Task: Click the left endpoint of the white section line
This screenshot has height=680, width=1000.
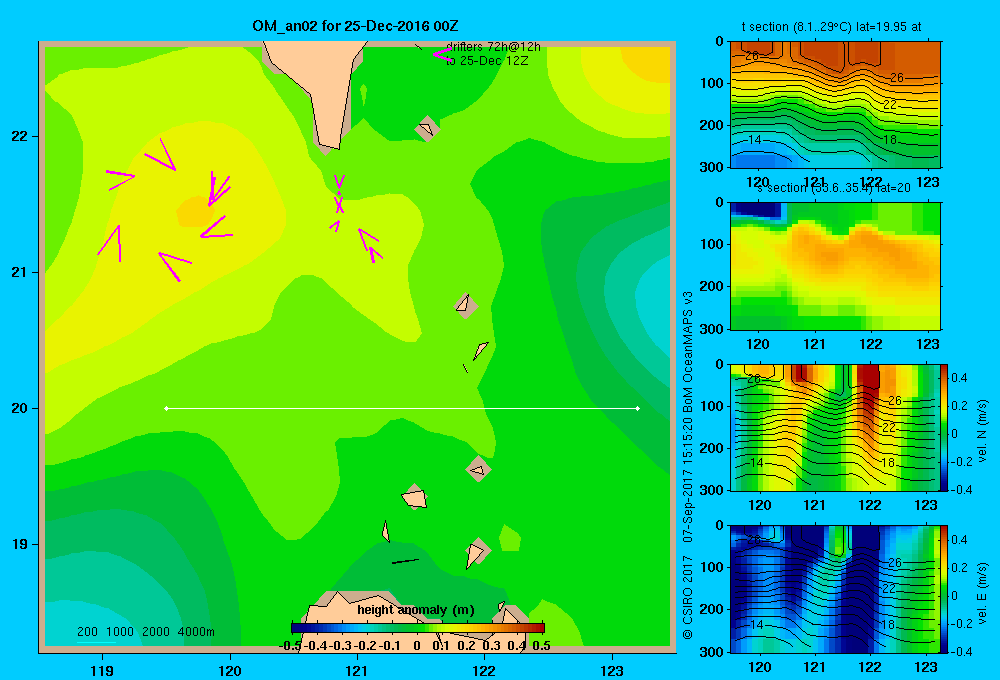Action: (x=166, y=408)
